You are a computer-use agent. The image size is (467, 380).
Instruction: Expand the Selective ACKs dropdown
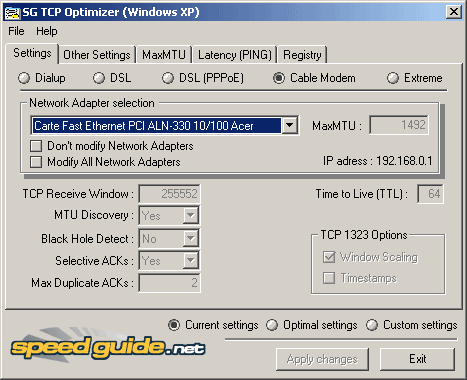(x=191, y=260)
